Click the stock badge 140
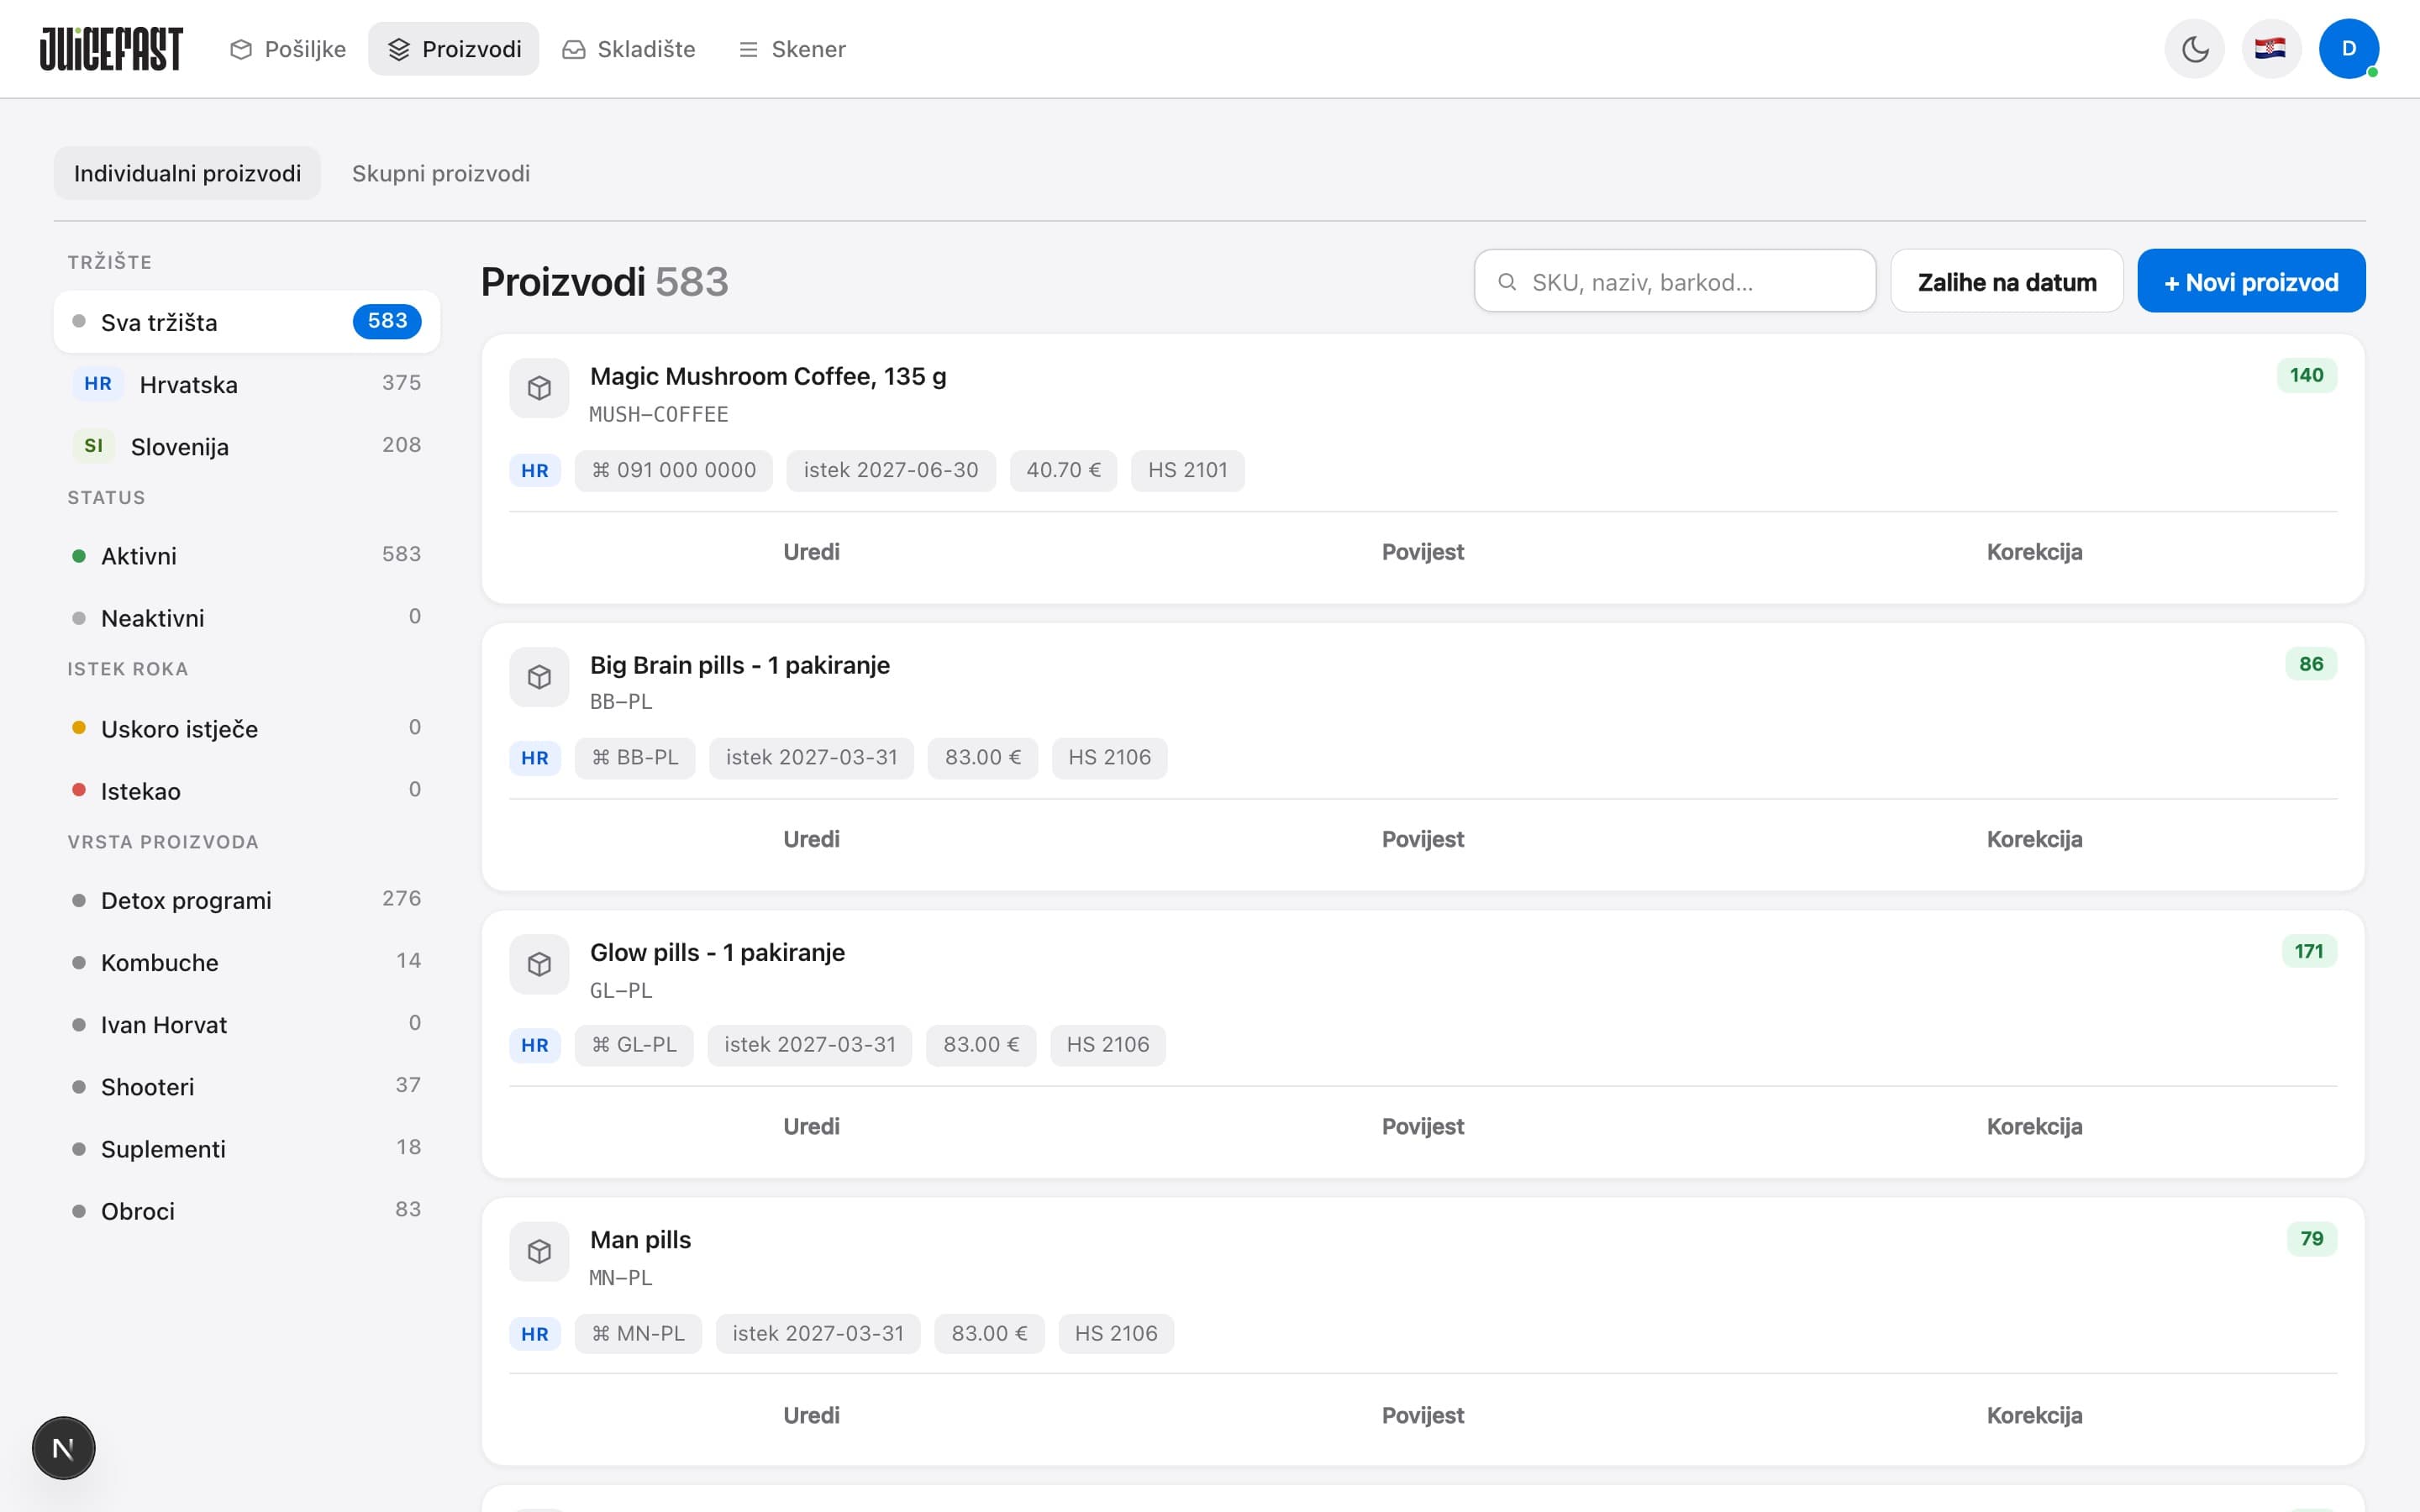This screenshot has width=2420, height=1512. click(x=2306, y=375)
